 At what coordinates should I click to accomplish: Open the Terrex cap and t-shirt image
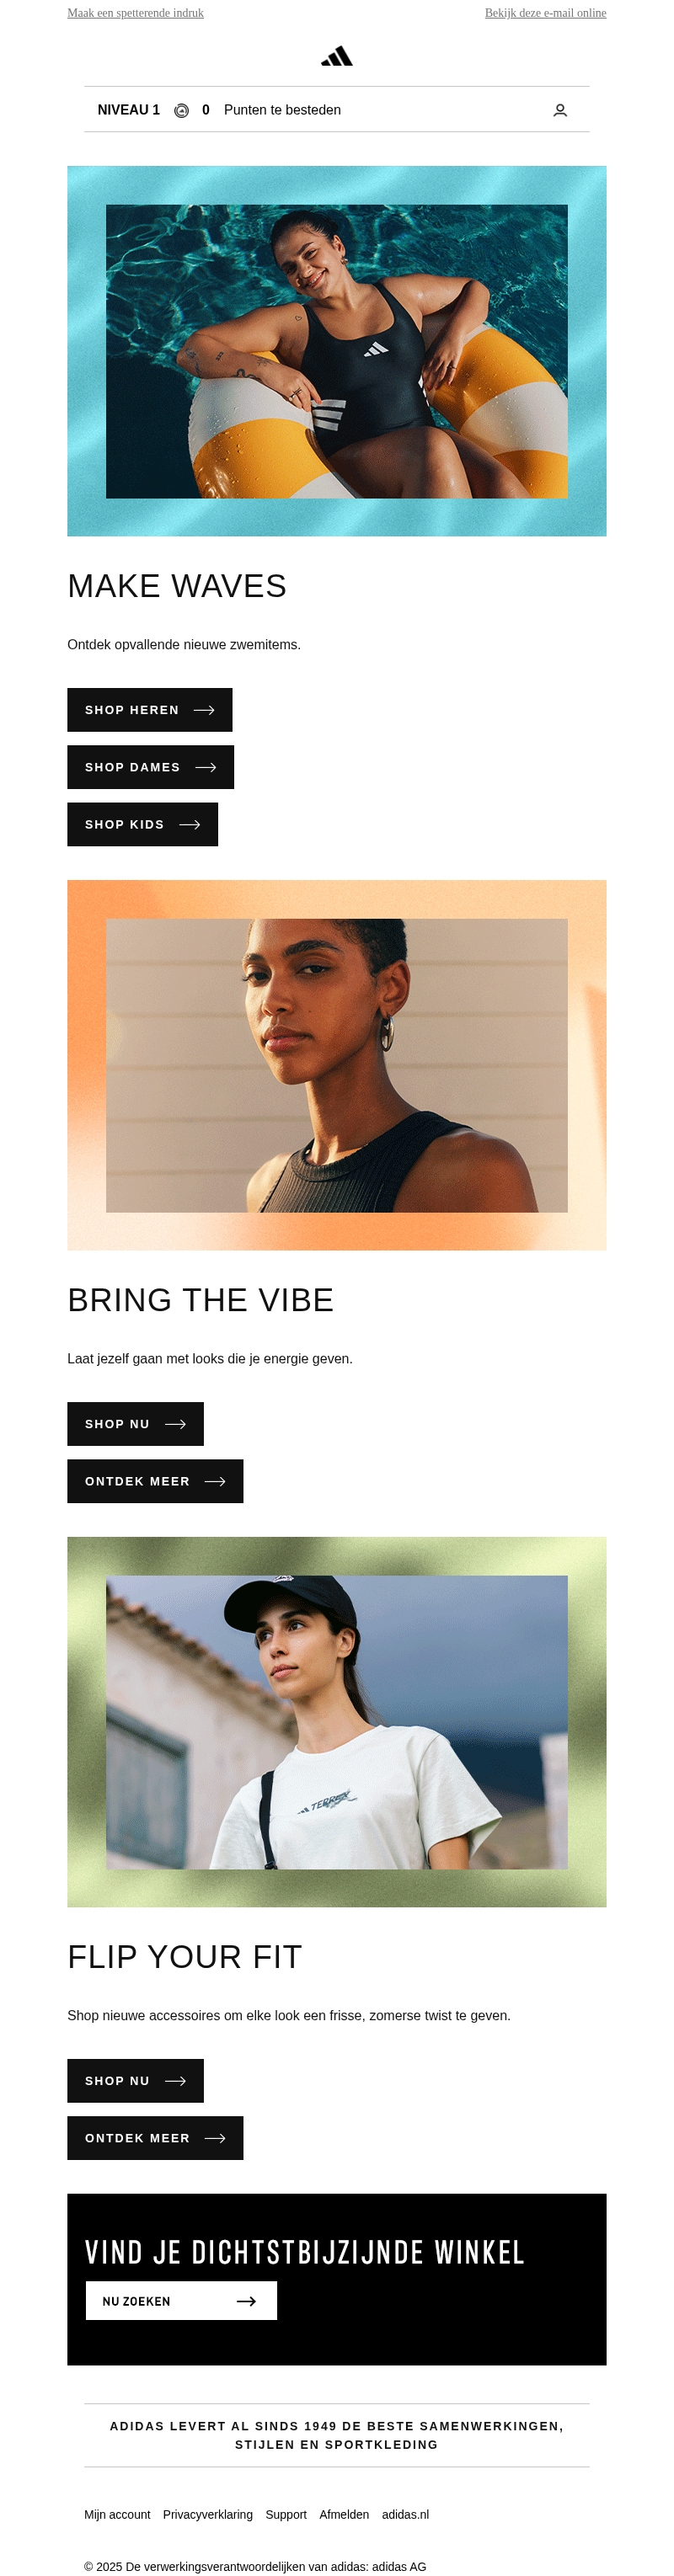[x=337, y=1722]
